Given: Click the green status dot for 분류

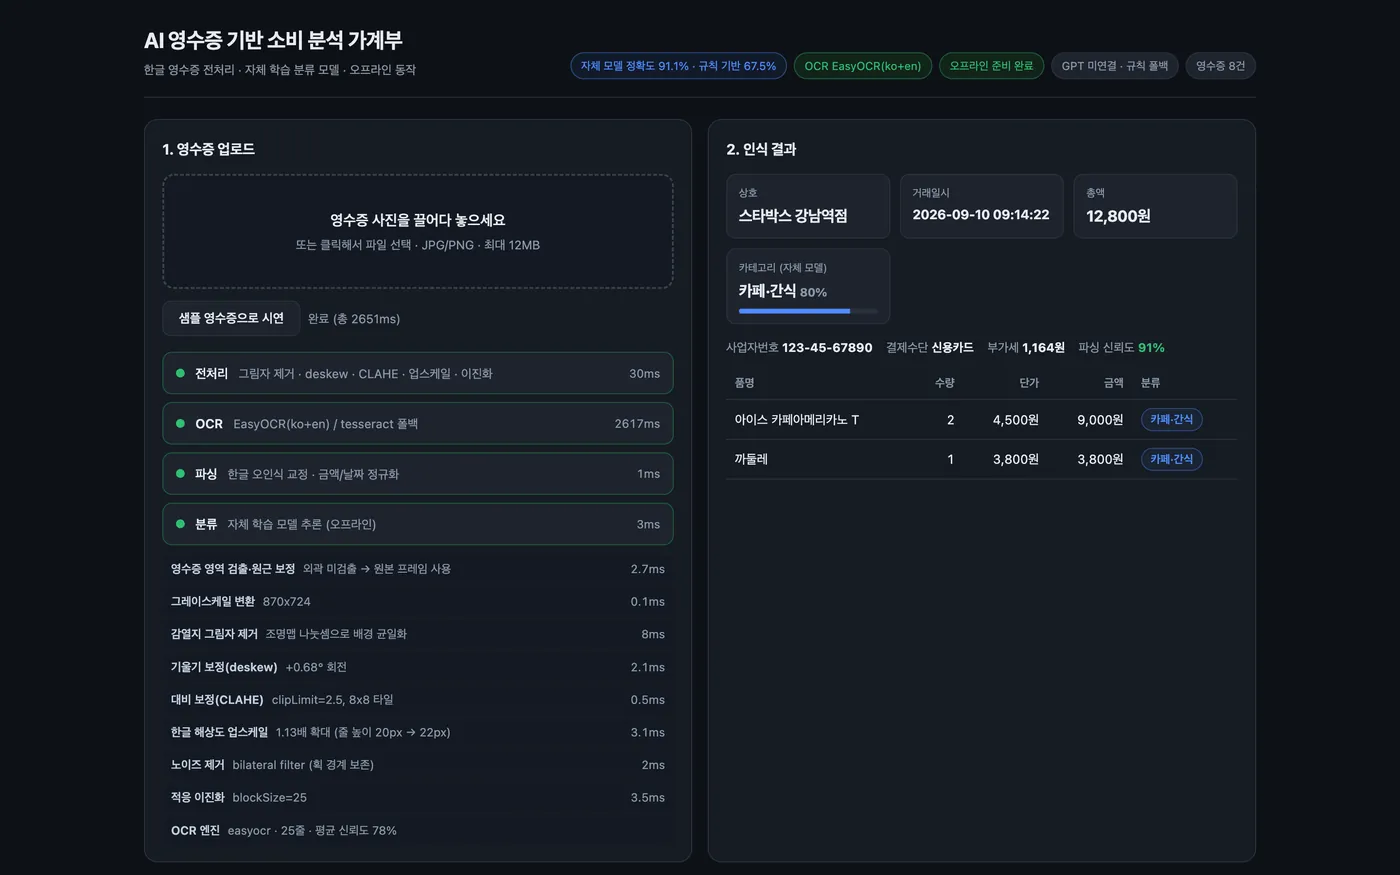Looking at the screenshot, I should click(180, 523).
